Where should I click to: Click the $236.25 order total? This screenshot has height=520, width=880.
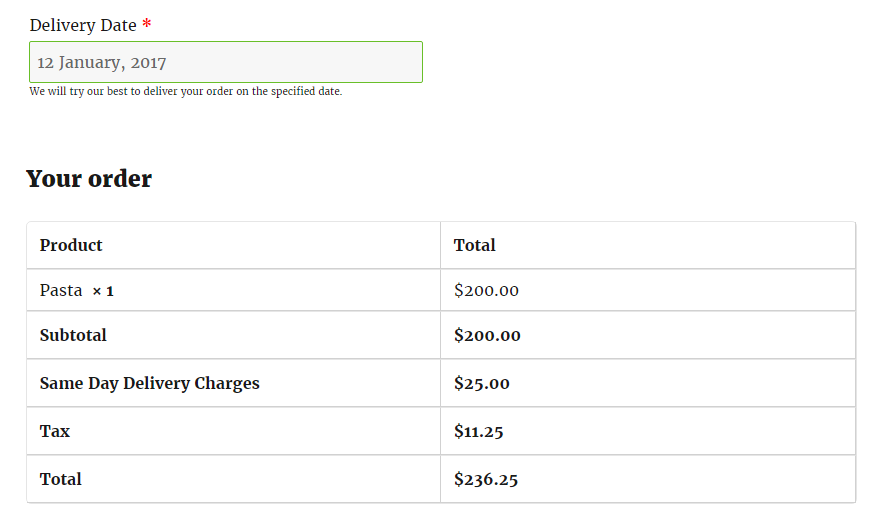click(x=486, y=479)
